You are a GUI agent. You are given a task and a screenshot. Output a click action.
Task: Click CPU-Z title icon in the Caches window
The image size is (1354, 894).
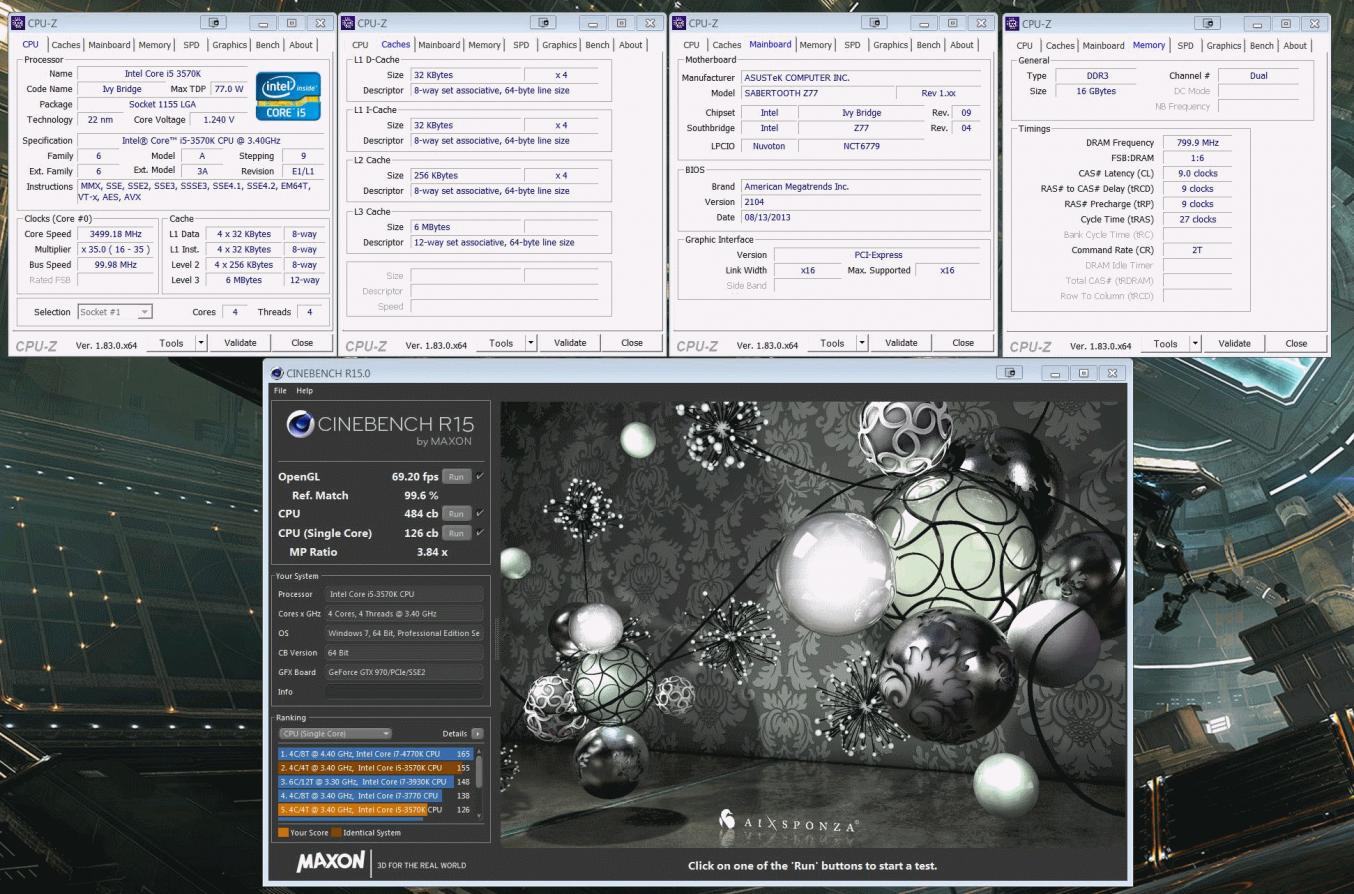click(x=347, y=22)
